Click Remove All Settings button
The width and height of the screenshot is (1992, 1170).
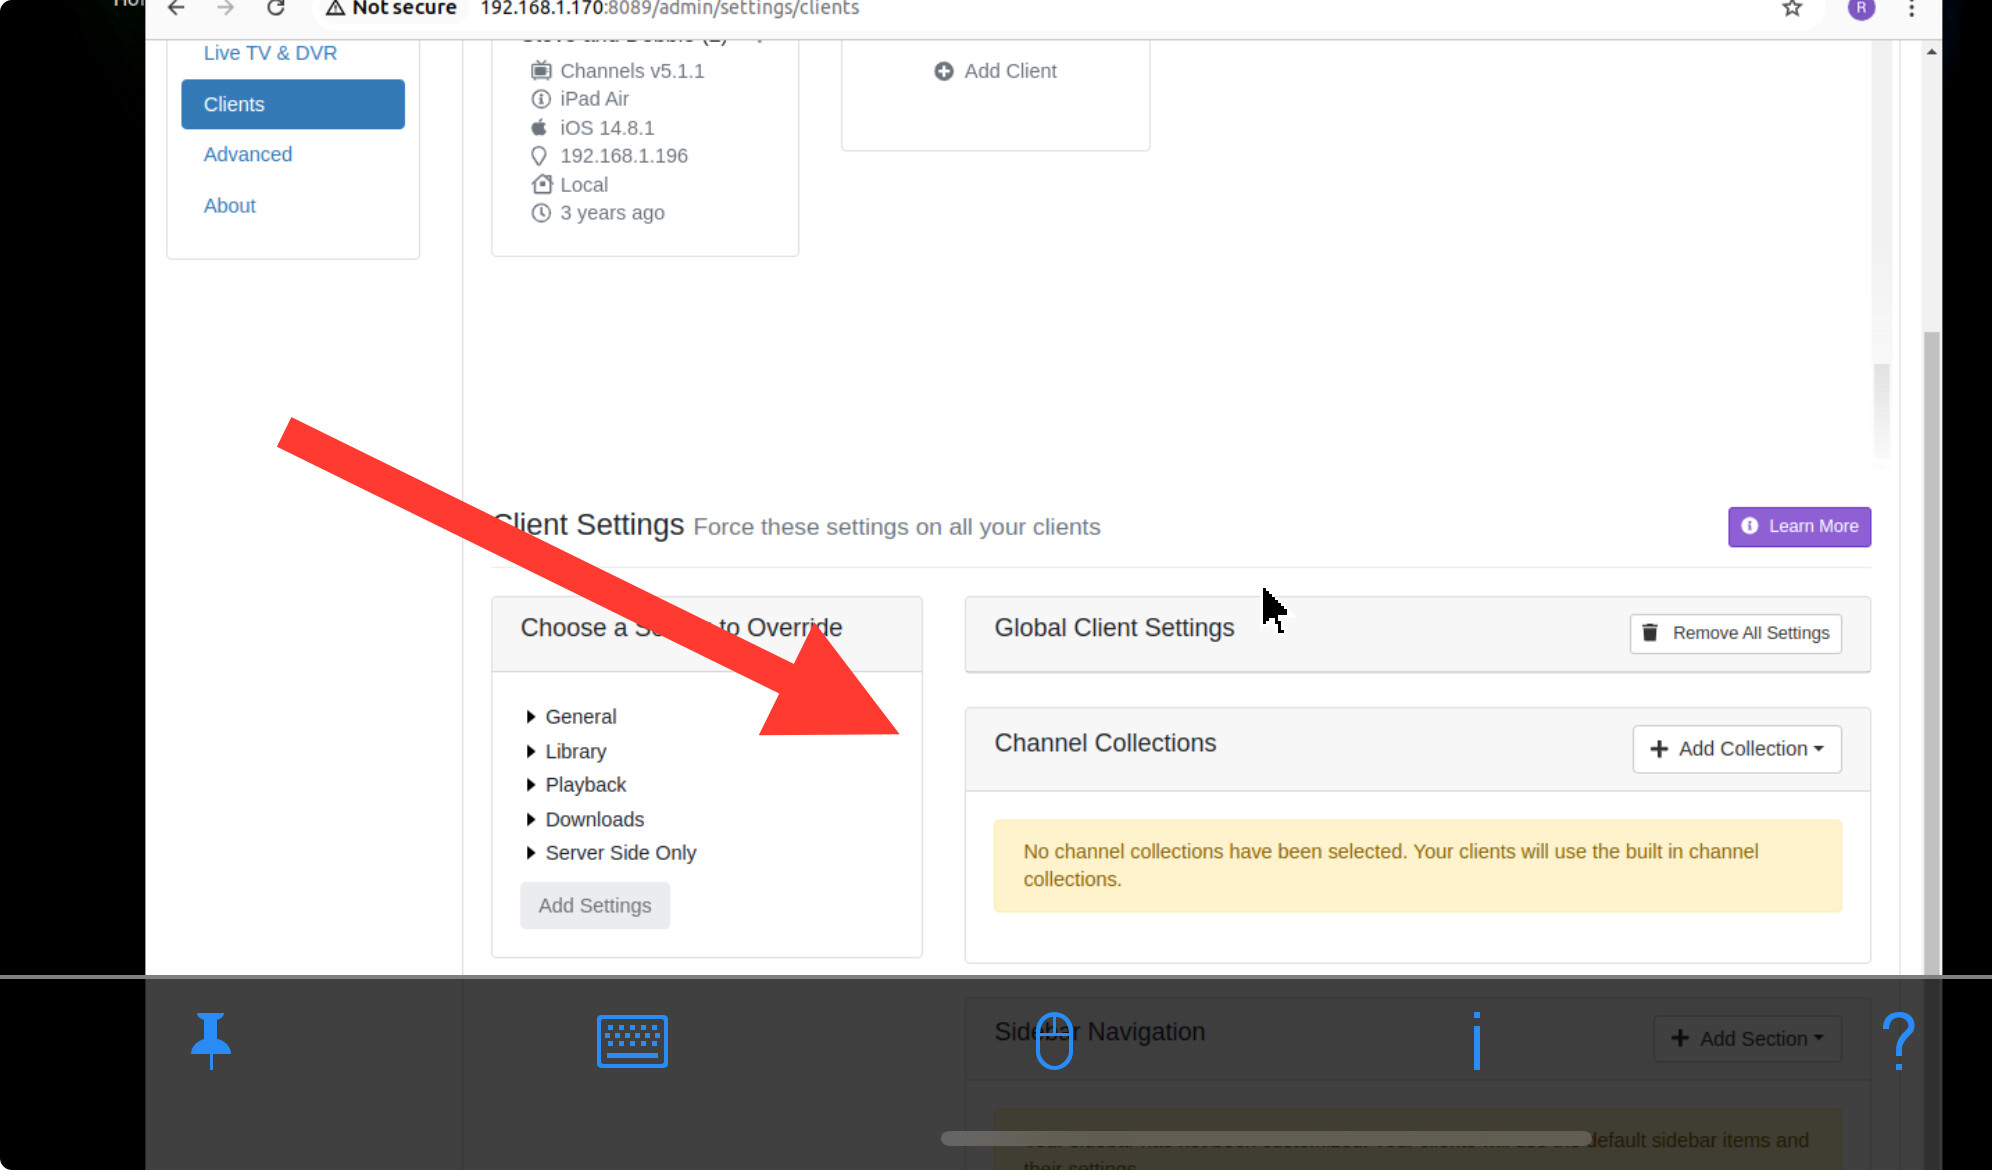1736,633
